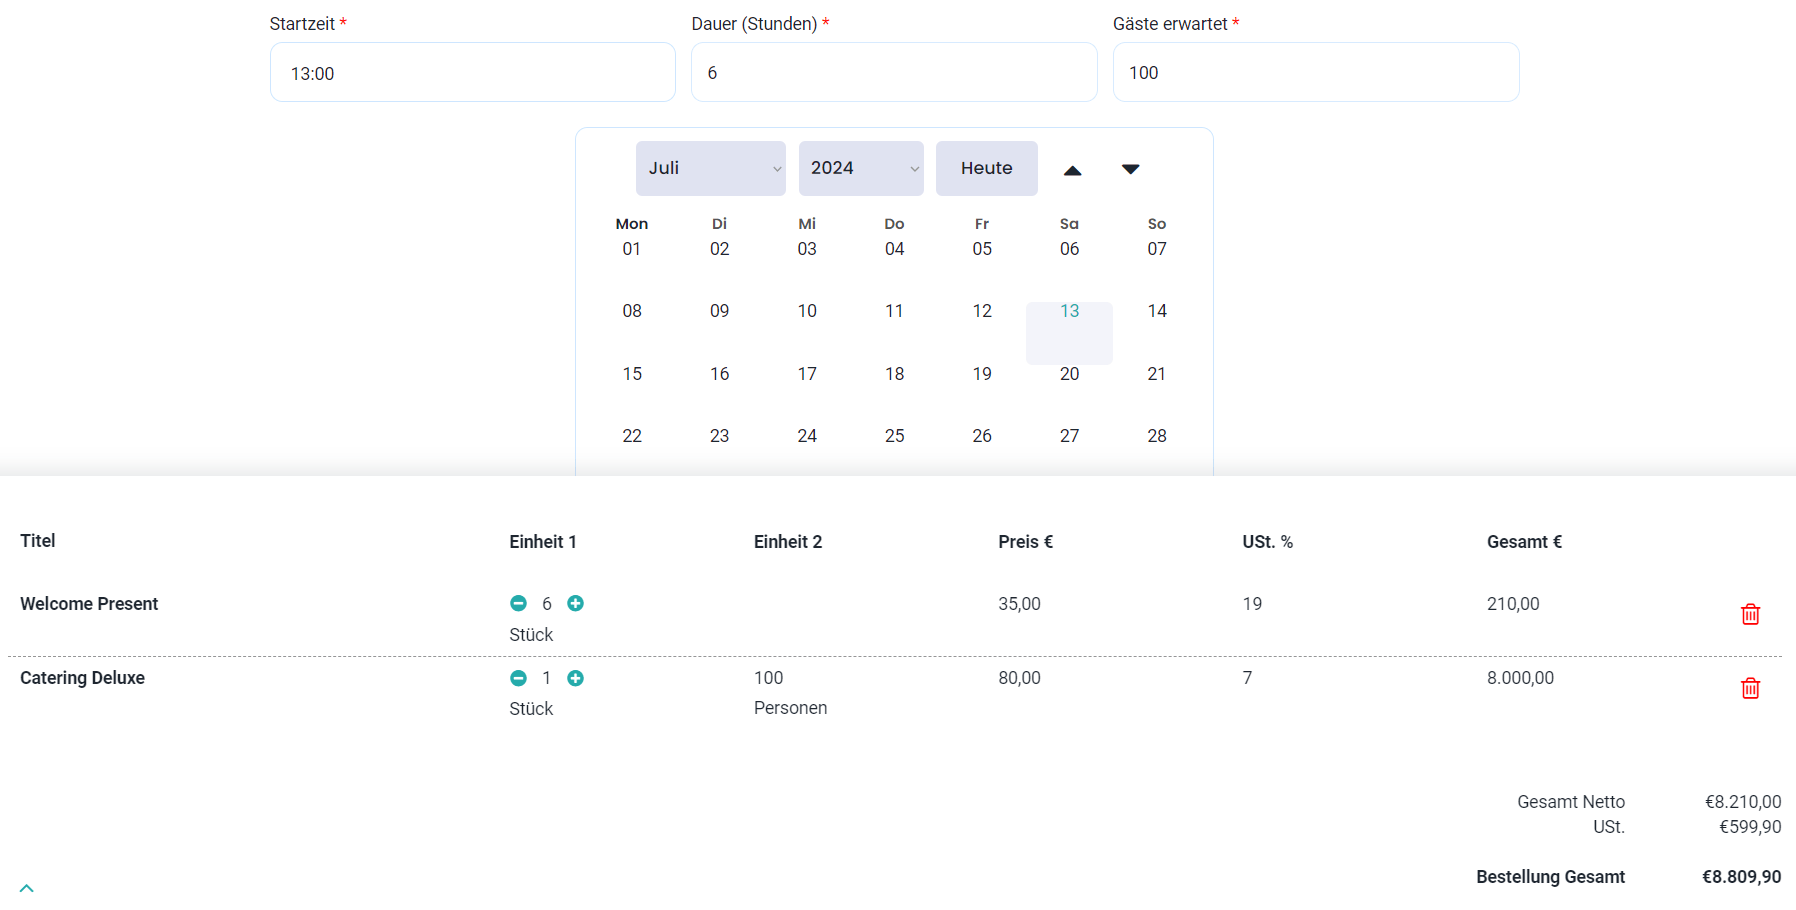Select calendar day 18

click(895, 374)
